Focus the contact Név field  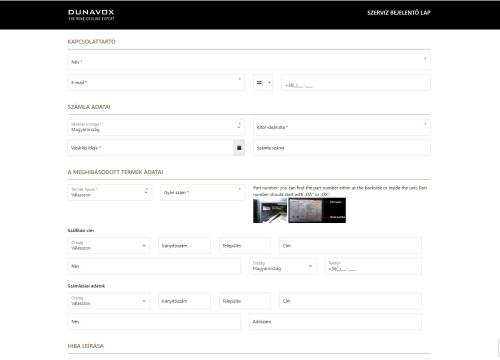click(x=249, y=62)
